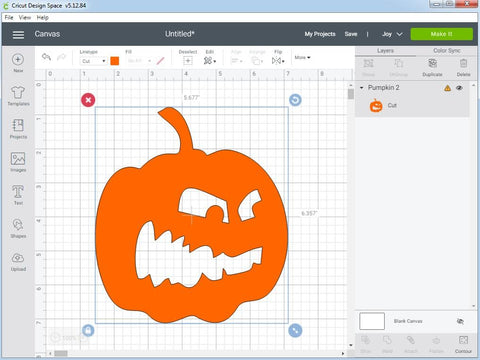Open the Align menu
Image resolution: width=480 pixels, height=360 pixels.
[236, 60]
